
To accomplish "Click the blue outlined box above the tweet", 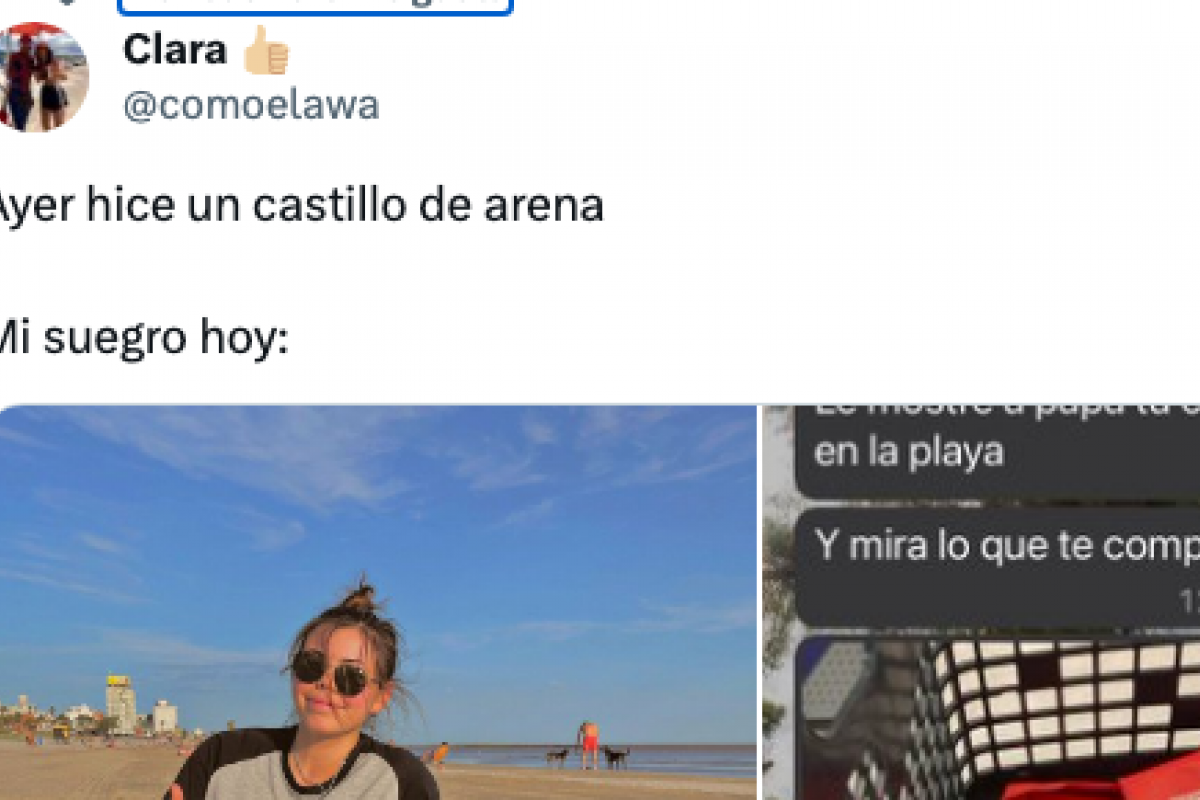I will pyautogui.click(x=315, y=7).
